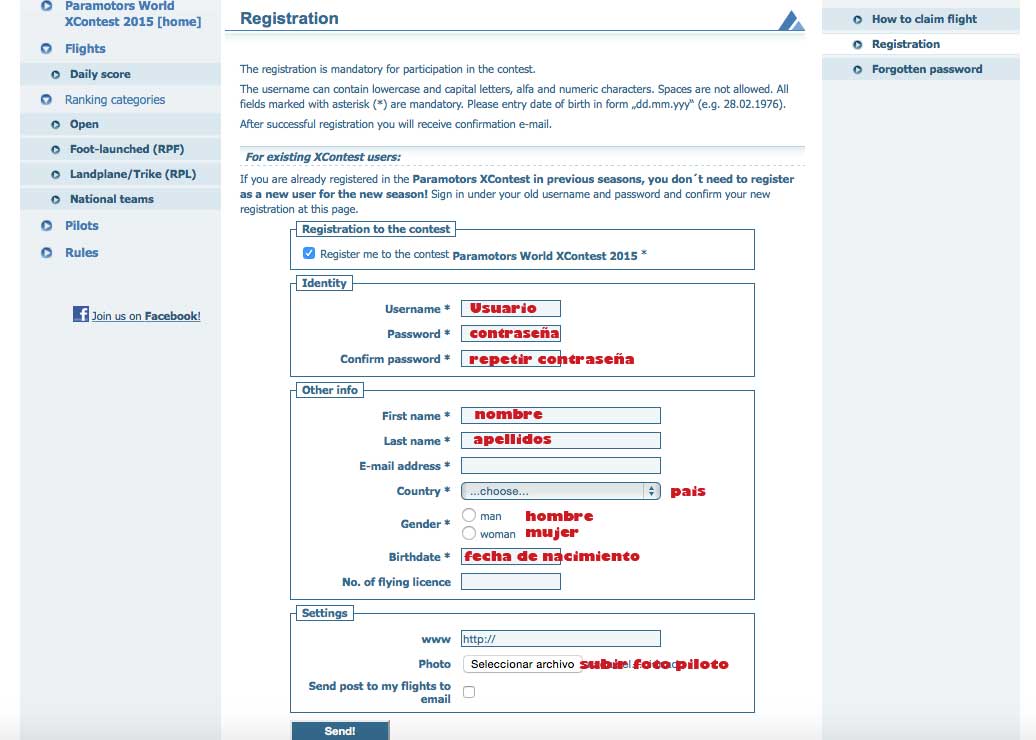Open the Country dropdown list

[x=560, y=491]
